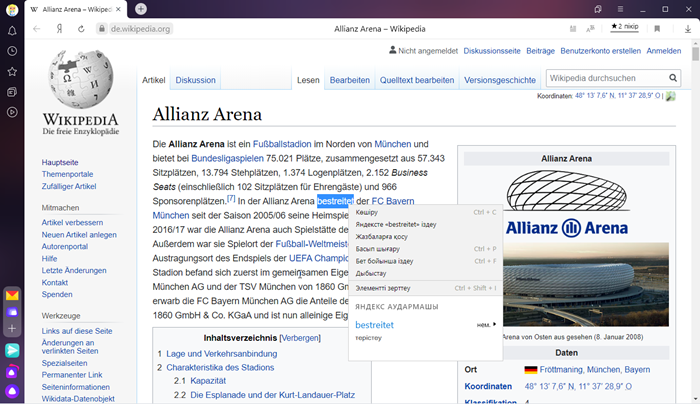Open reader mode icon in address bar
Image resolution: width=700 pixels, height=404 pixels.
tap(573, 29)
